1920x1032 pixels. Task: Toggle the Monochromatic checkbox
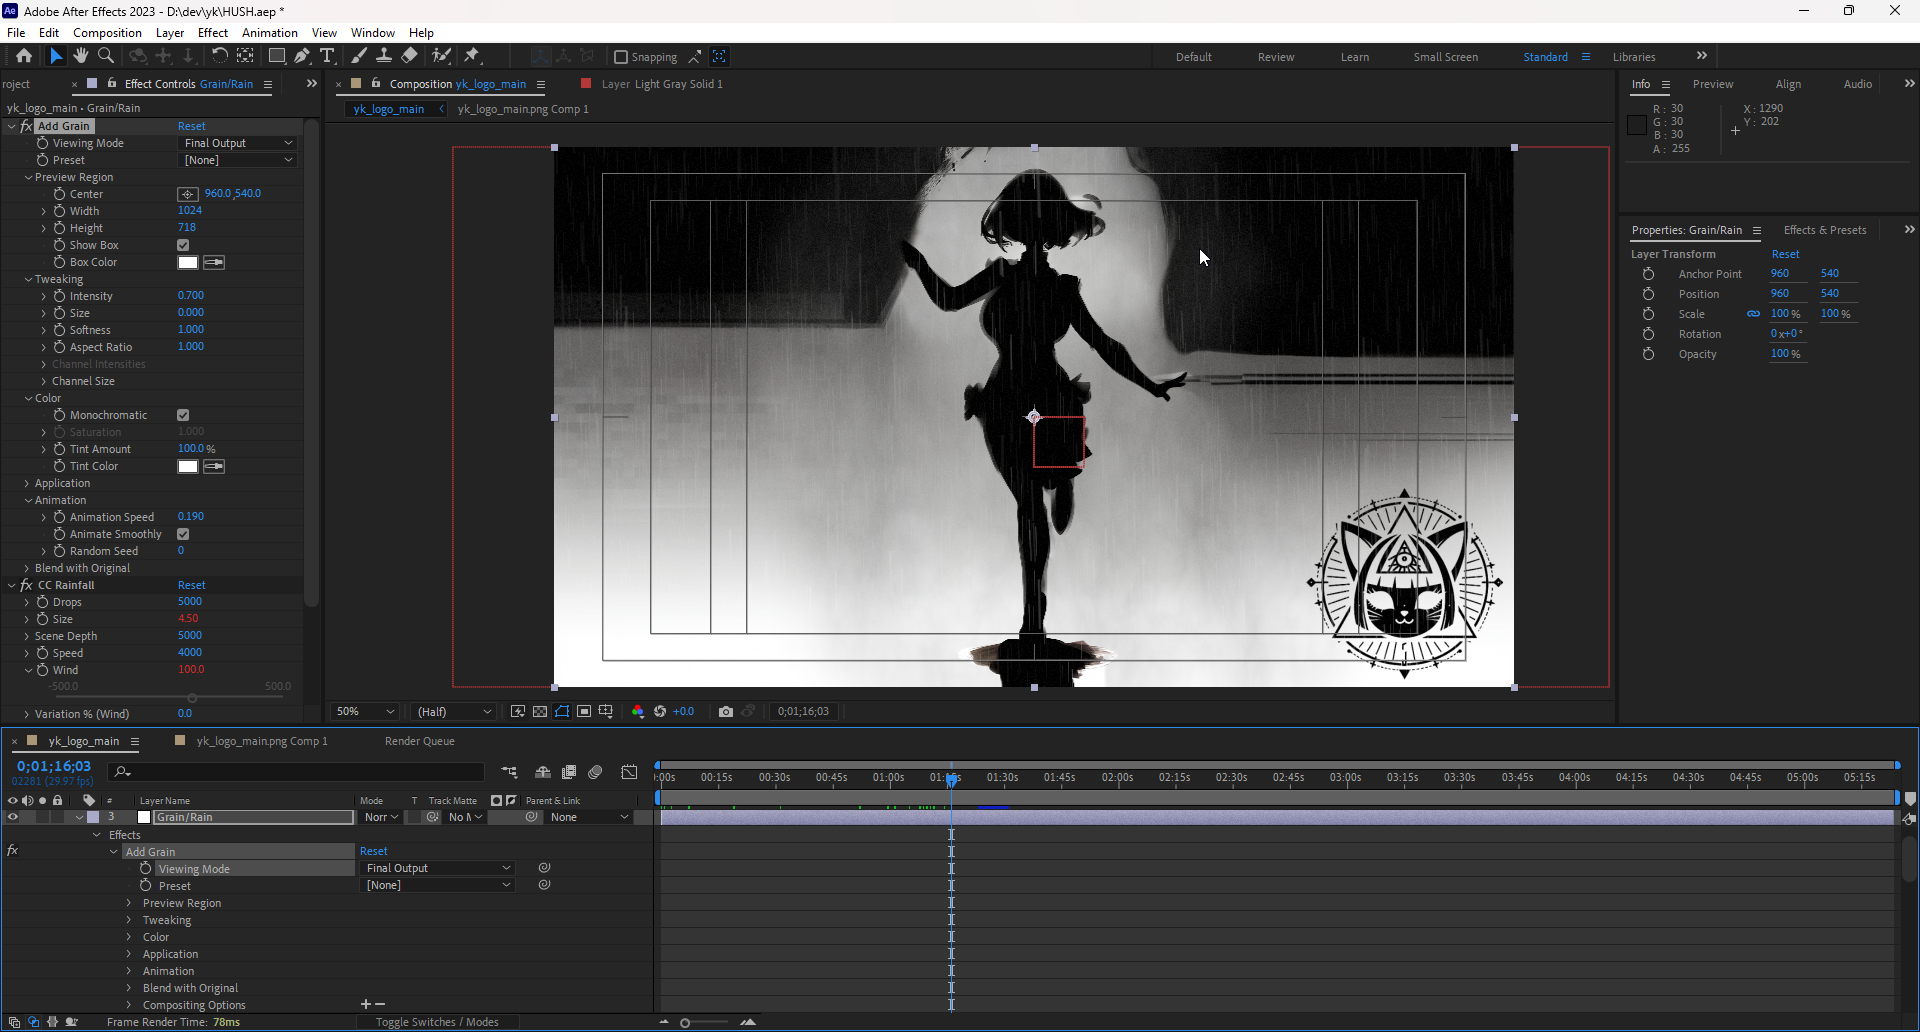pos(183,415)
